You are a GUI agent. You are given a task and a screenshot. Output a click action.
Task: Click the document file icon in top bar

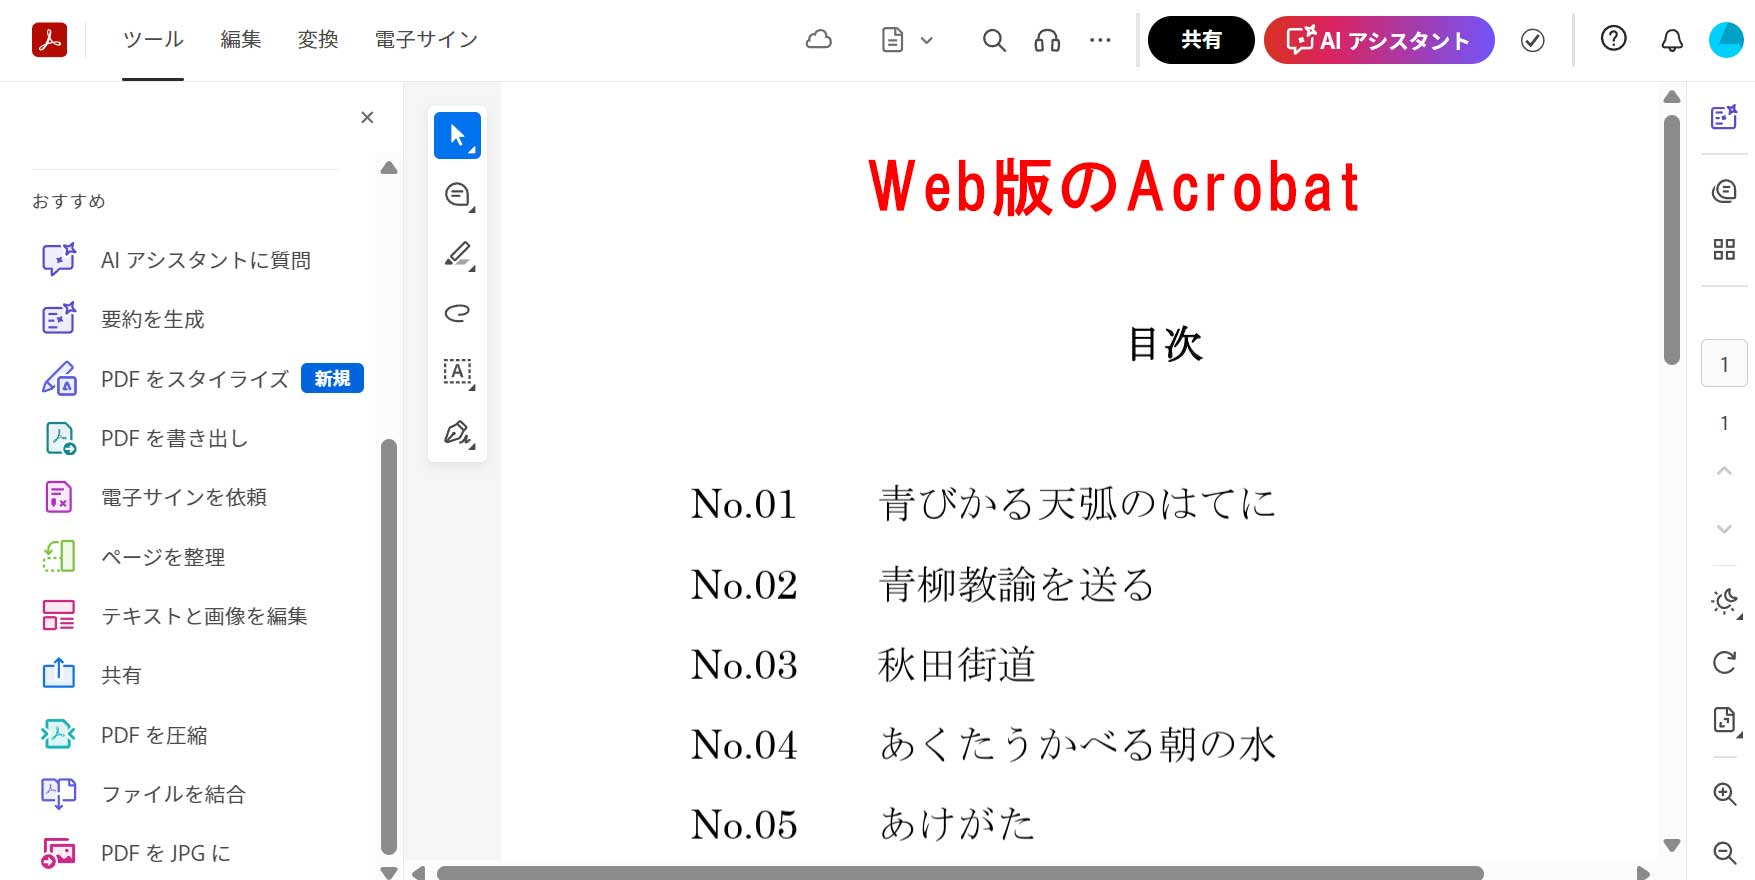pos(893,40)
